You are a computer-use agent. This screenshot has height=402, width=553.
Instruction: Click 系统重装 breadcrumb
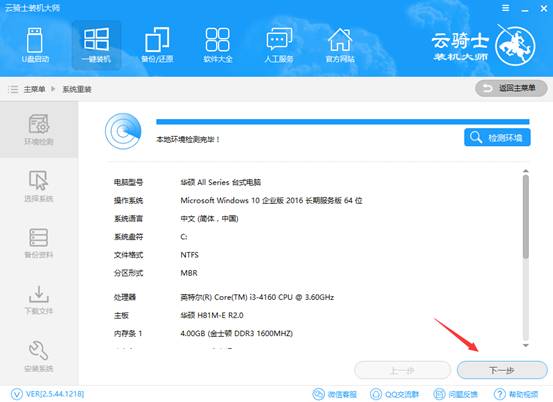77,89
